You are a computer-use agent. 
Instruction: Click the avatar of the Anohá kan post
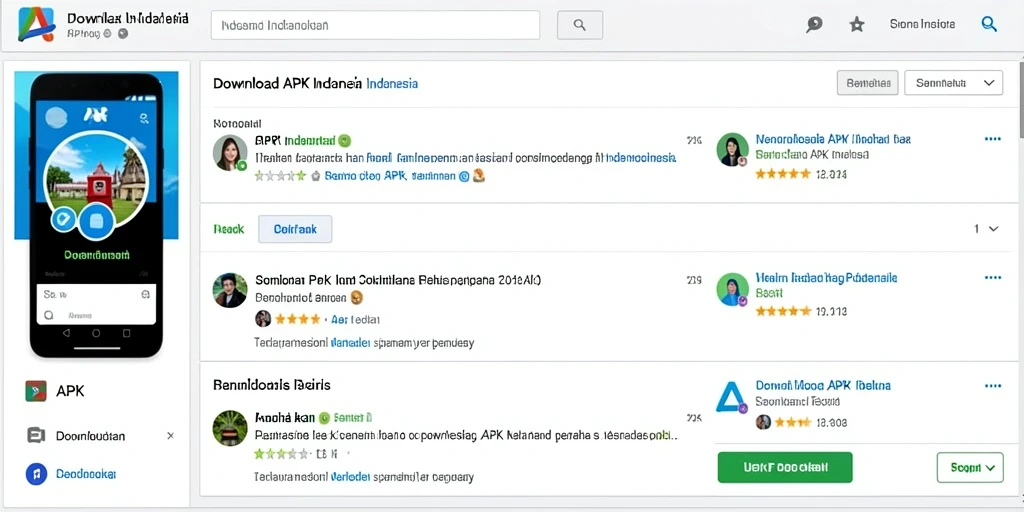pos(230,428)
